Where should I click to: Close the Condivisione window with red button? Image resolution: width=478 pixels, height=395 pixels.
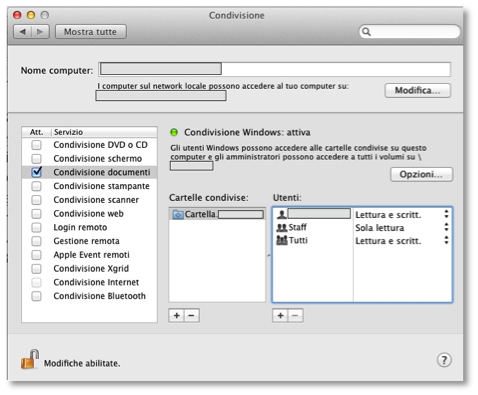[x=17, y=15]
